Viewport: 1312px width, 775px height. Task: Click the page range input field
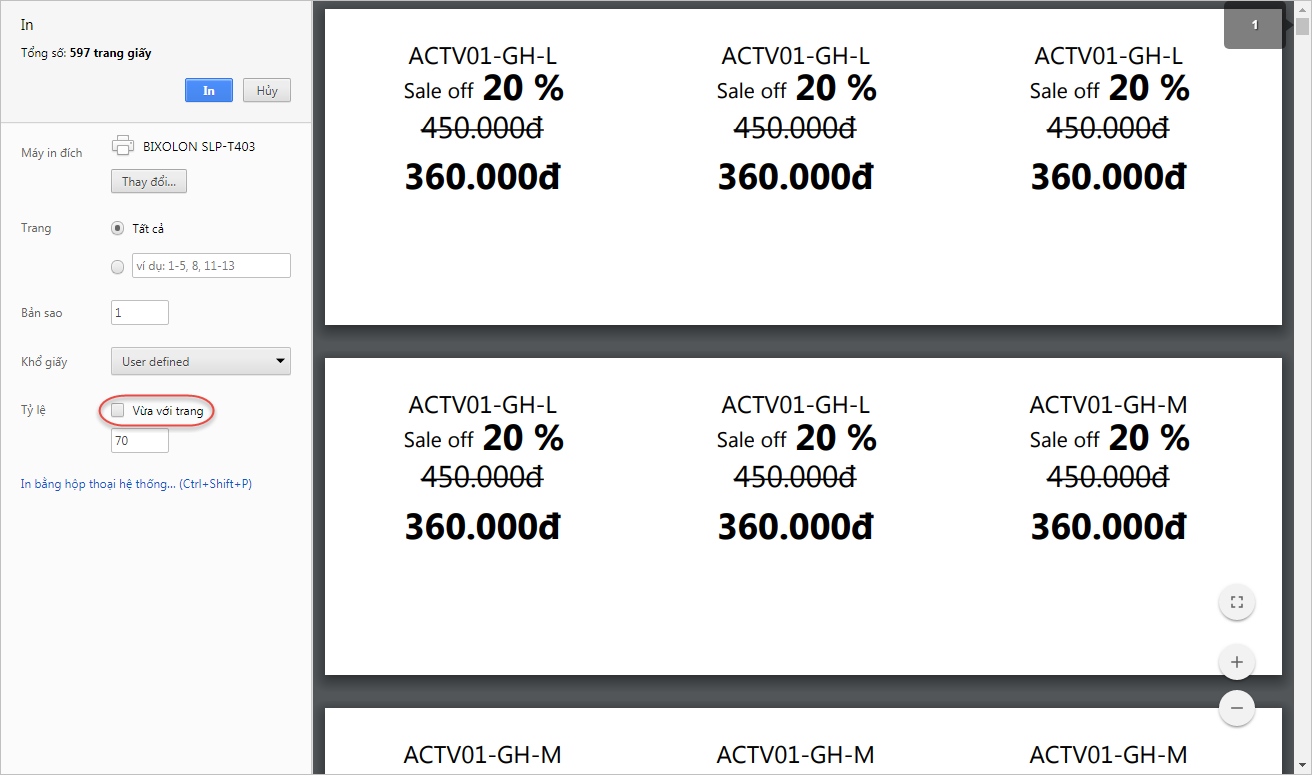(x=210, y=265)
